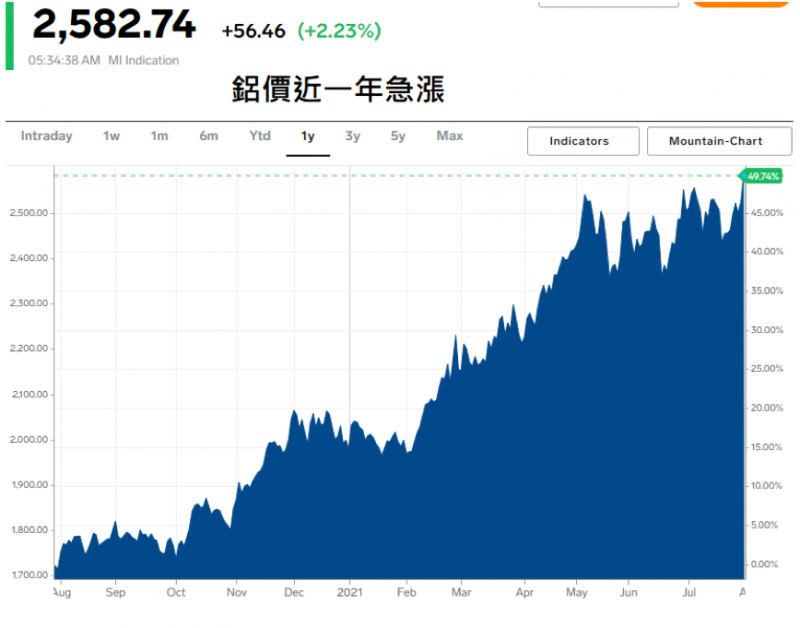Click the green 49.74% badge

pyautogui.click(x=763, y=177)
